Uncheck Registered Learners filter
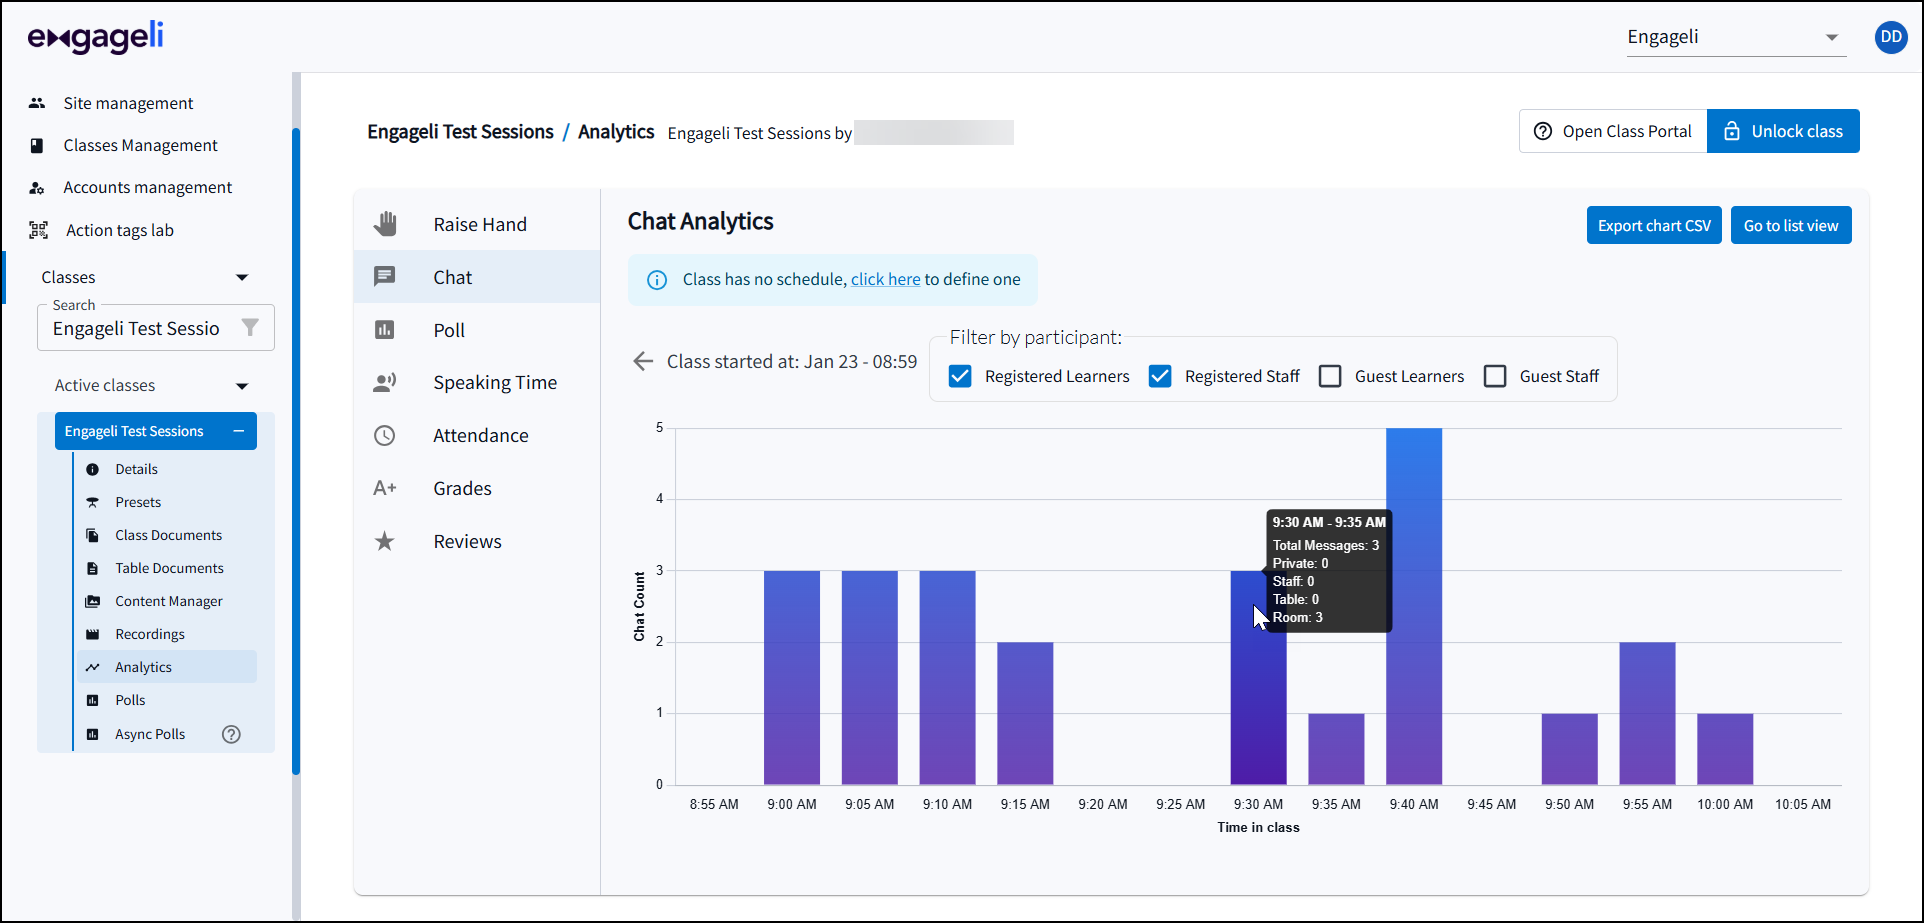Viewport: 1924px width, 923px height. (960, 376)
